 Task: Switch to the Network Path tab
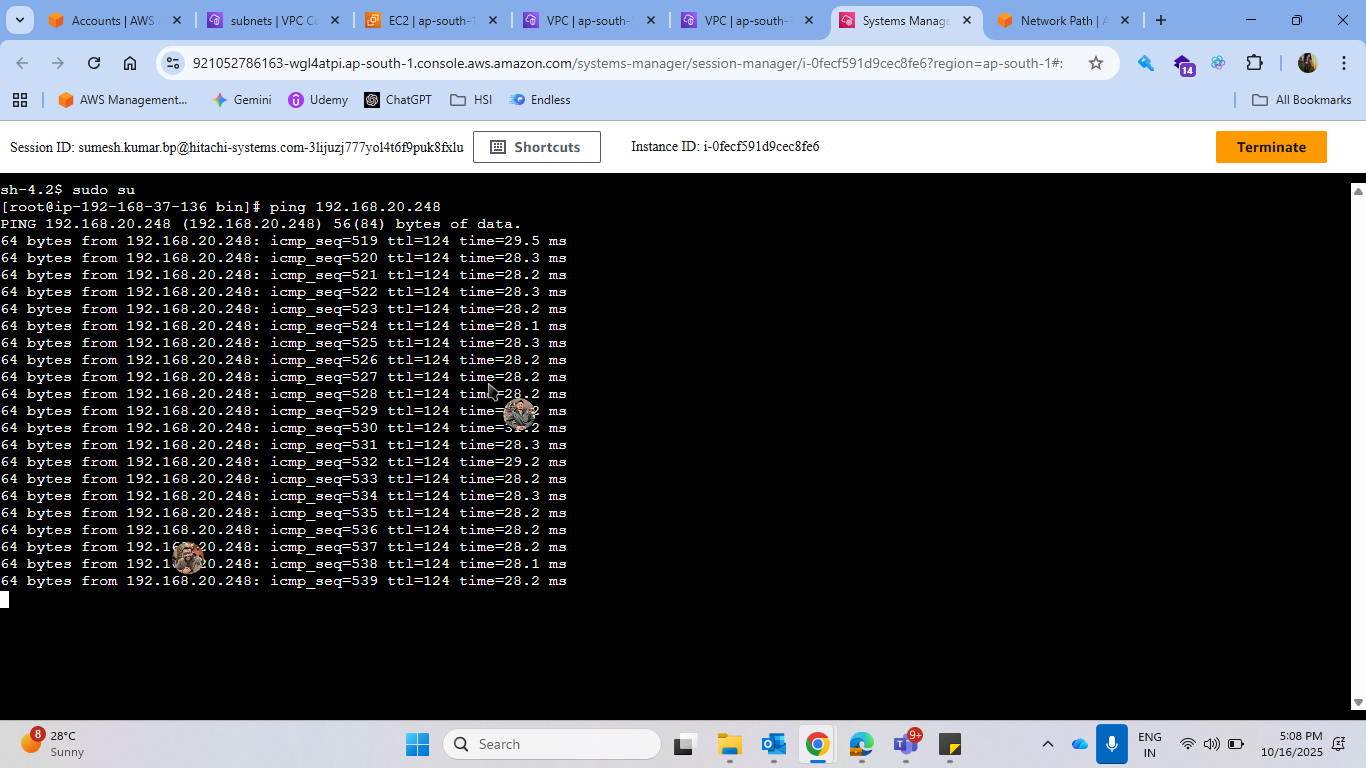pyautogui.click(x=1062, y=20)
